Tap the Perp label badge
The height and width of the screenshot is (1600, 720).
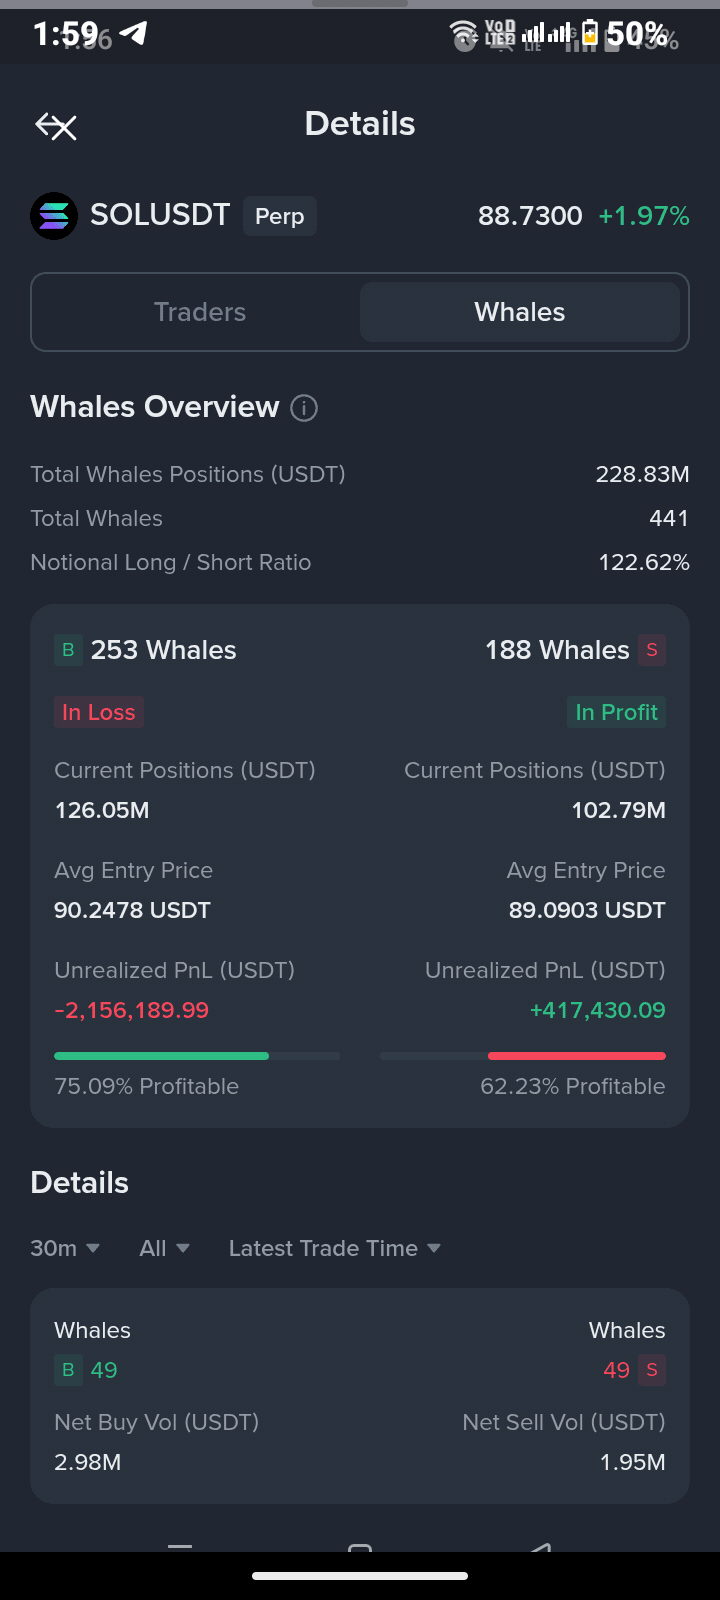click(x=280, y=216)
